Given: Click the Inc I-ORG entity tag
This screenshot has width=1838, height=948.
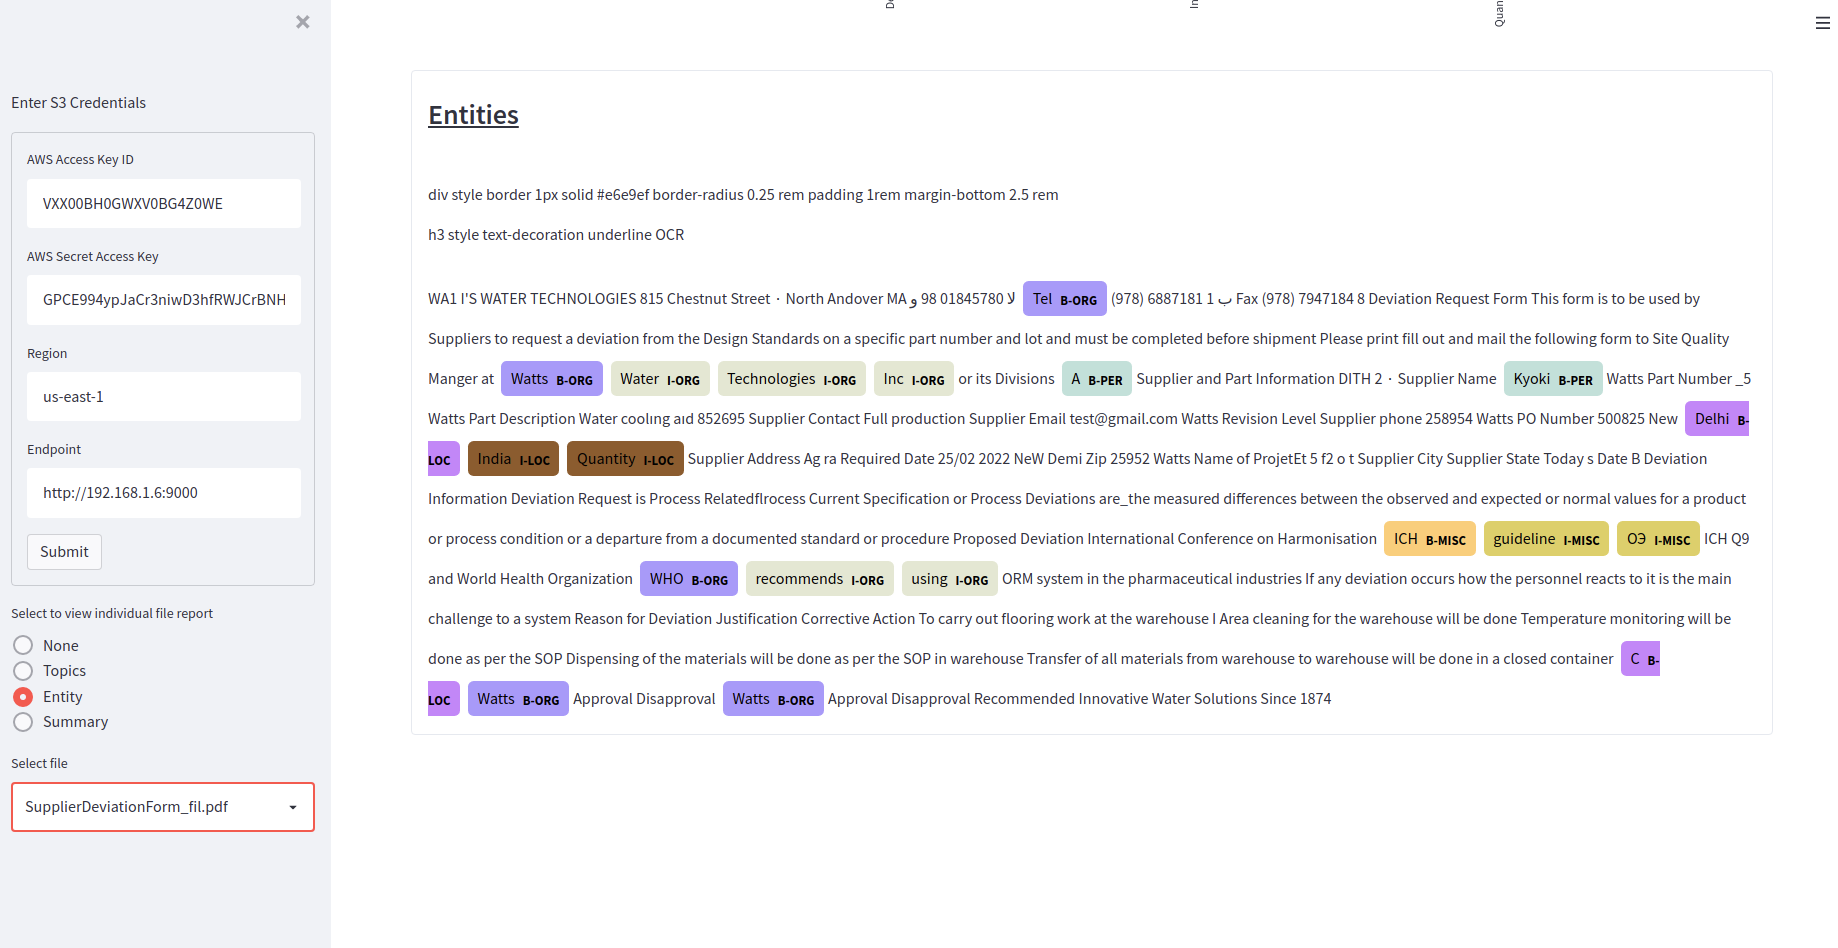Looking at the screenshot, I should tap(914, 379).
